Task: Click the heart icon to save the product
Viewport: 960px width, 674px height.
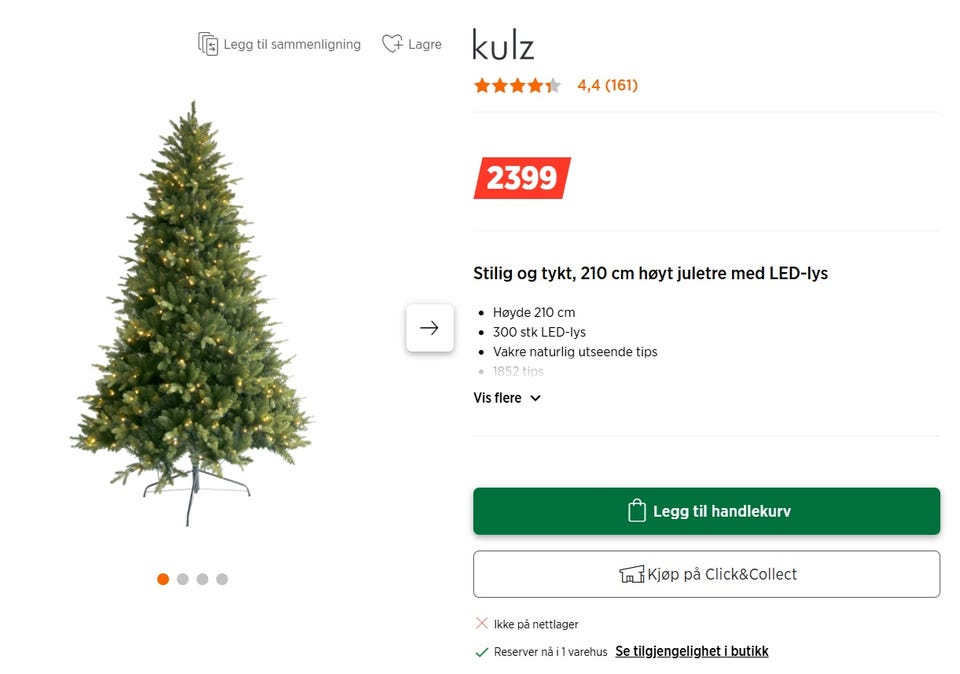Action: [392, 43]
